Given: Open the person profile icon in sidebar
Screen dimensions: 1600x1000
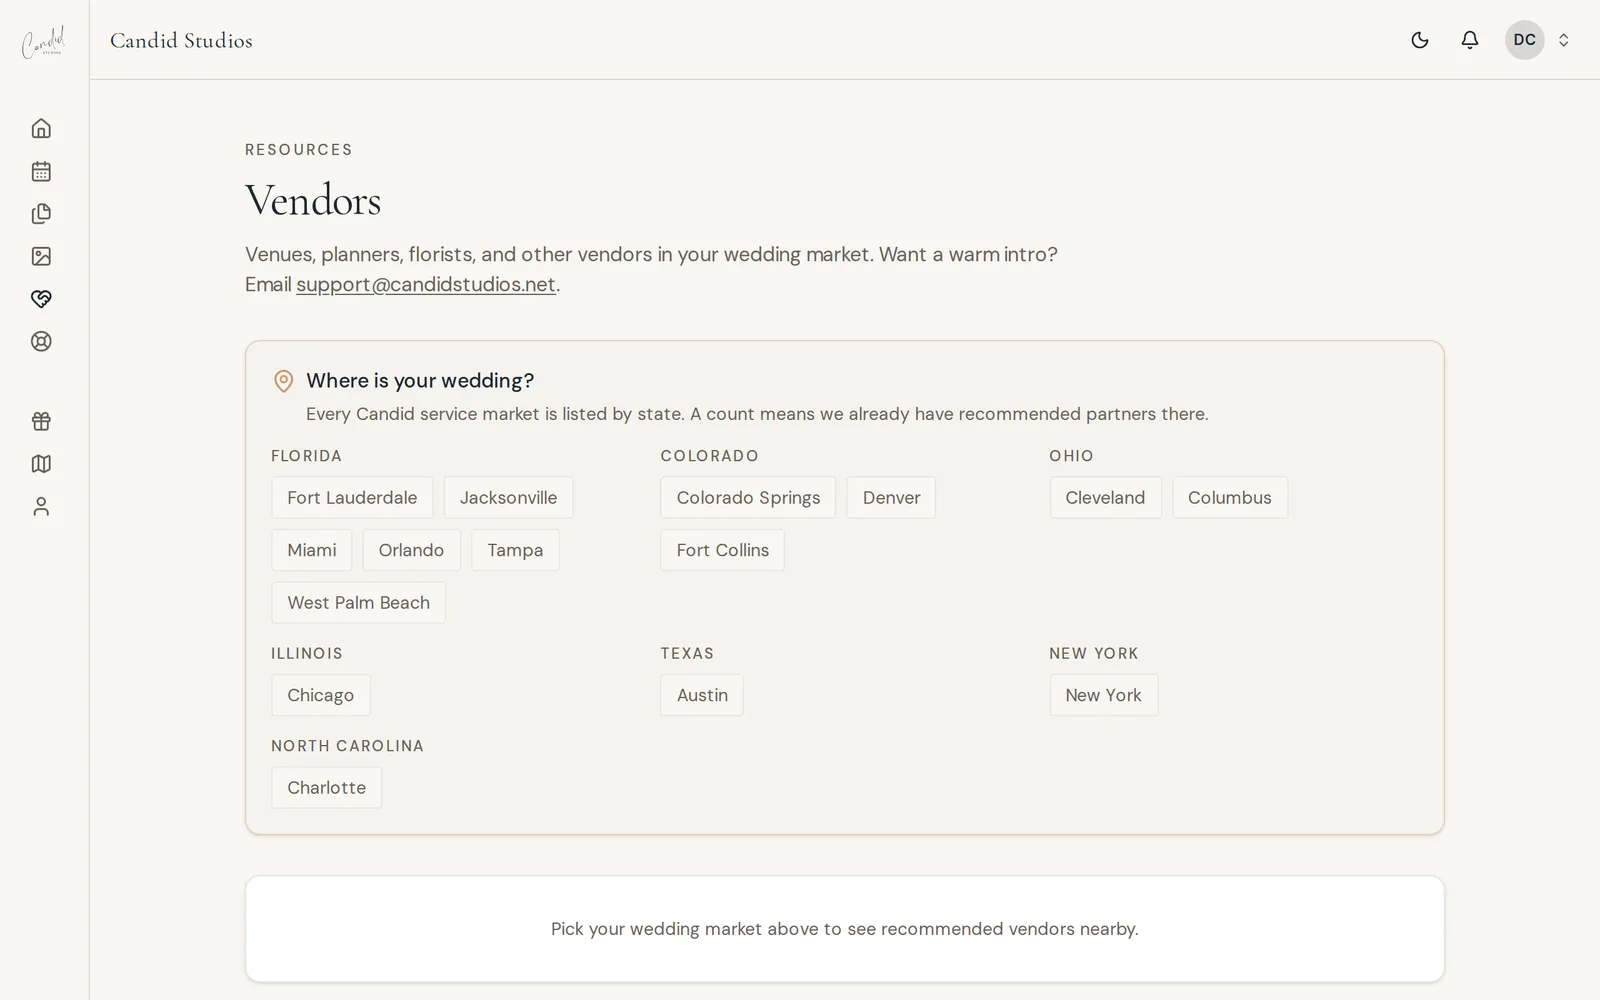Looking at the screenshot, I should click(x=41, y=507).
